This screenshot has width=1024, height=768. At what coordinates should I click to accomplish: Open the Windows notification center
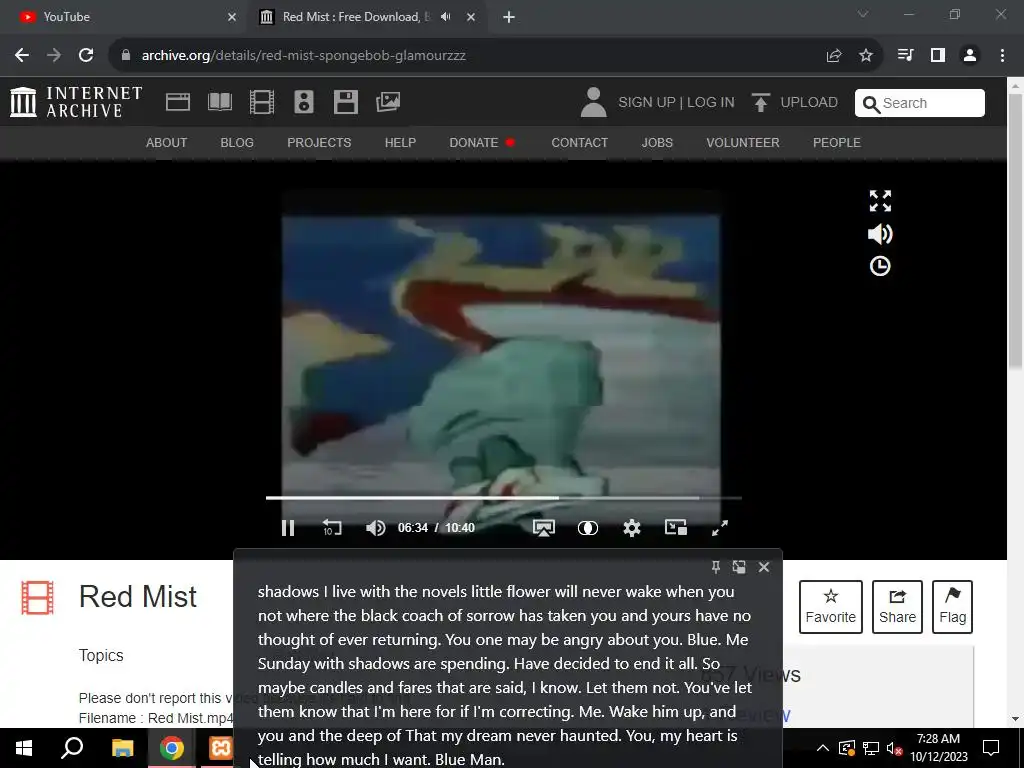991,748
